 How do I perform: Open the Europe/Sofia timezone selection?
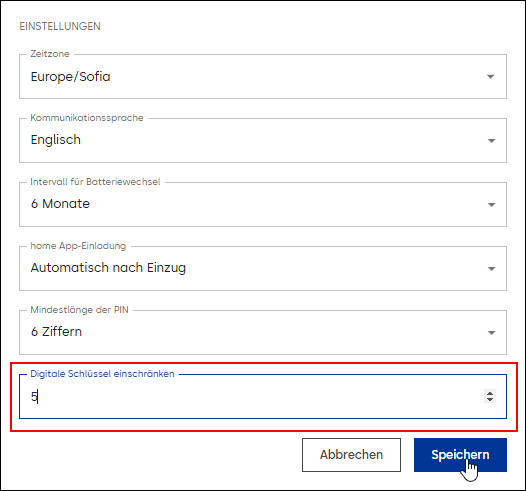point(263,77)
